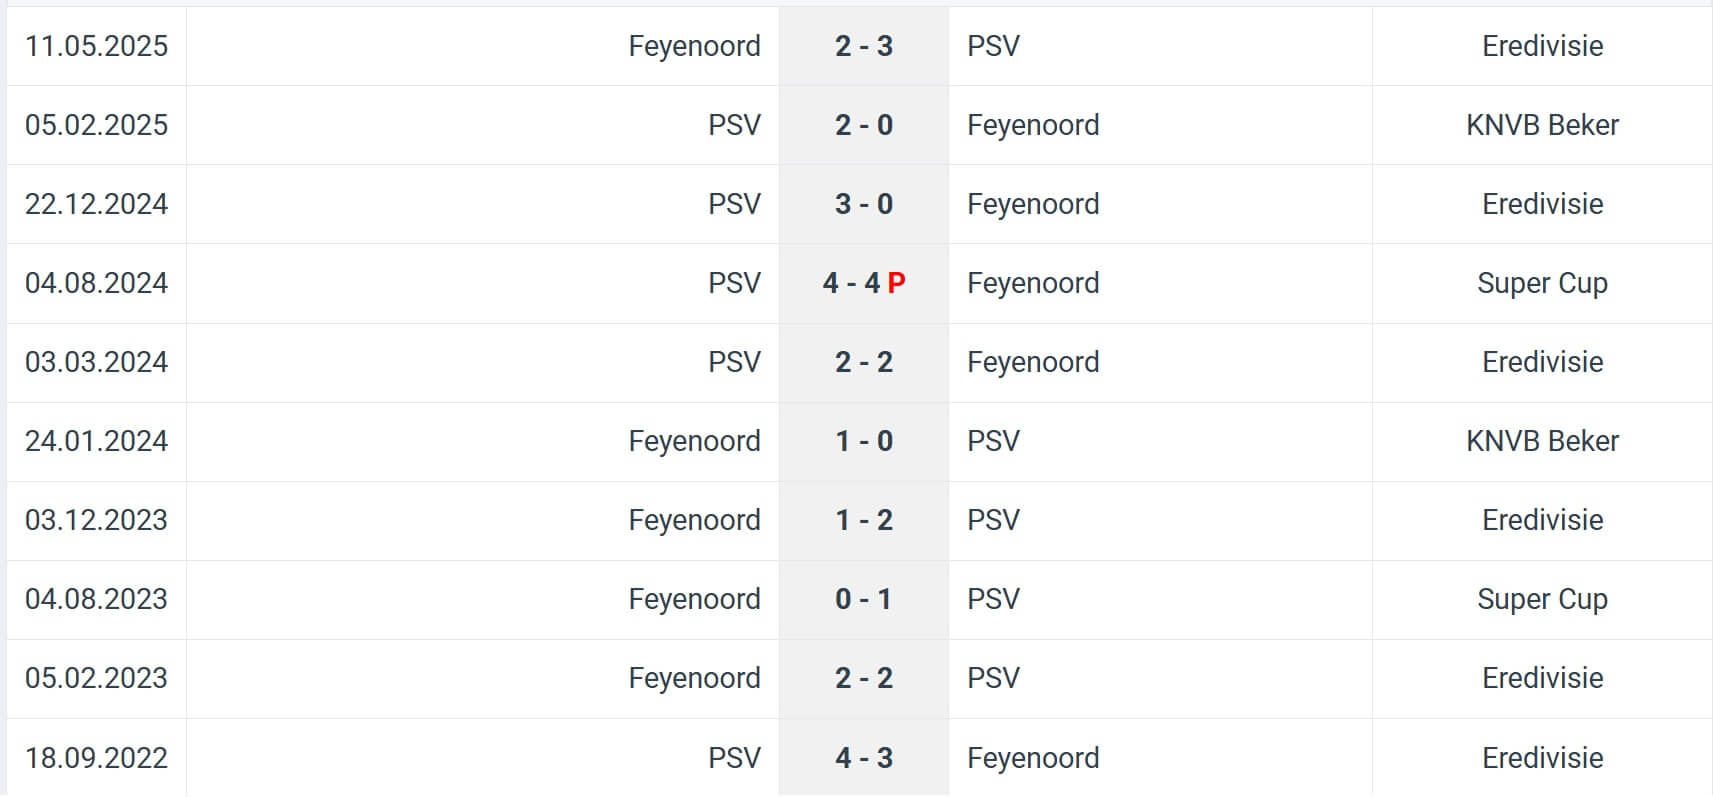Viewport: 1713px width, 797px height.
Task: Click the date 03.03.2024
Action: point(96,362)
